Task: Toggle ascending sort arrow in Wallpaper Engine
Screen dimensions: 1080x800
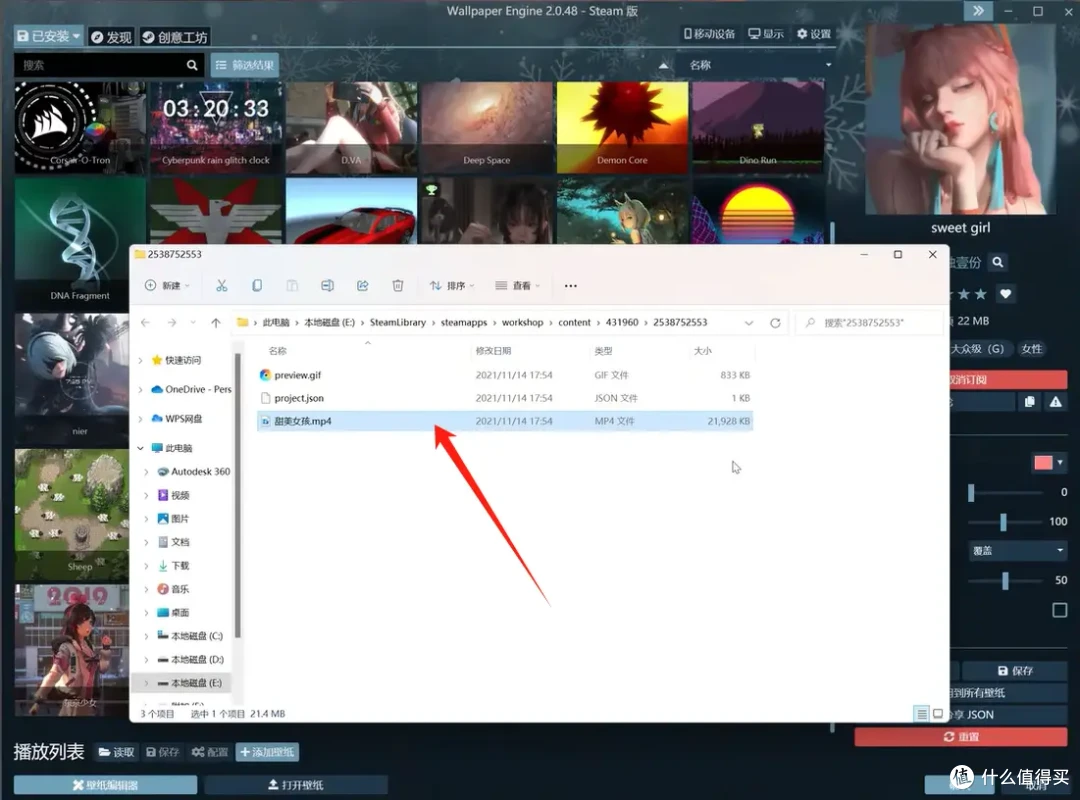Action: click(663, 65)
